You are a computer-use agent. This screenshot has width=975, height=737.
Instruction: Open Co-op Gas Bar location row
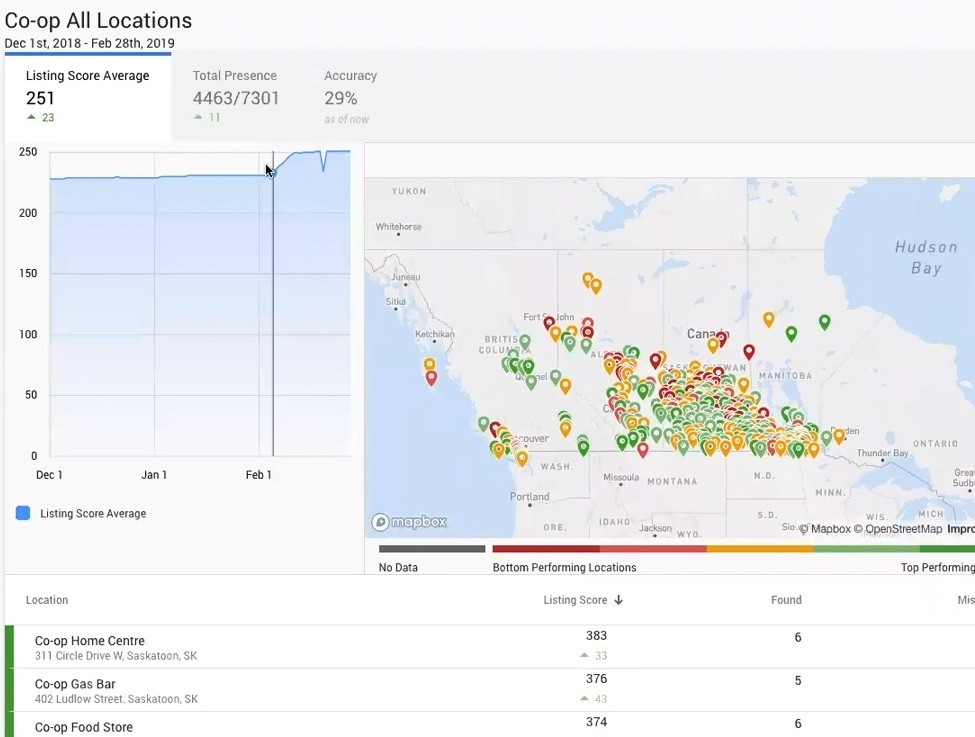(x=490, y=690)
